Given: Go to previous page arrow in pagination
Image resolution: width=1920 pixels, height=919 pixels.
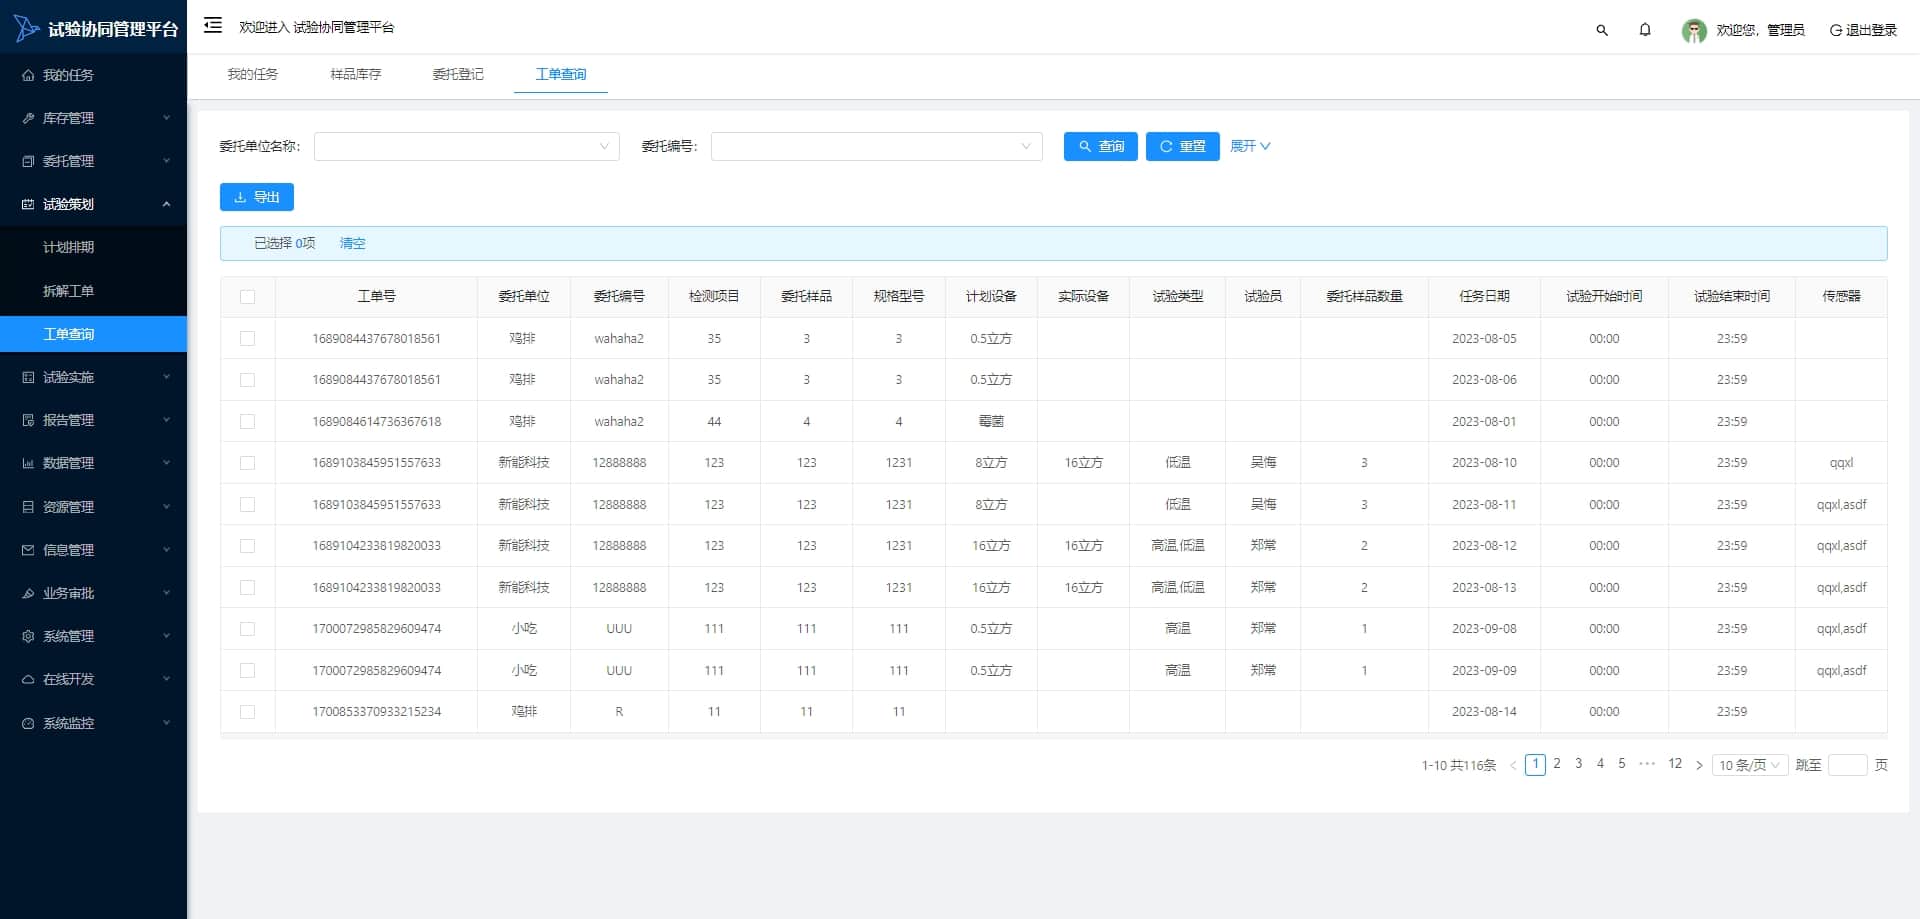Looking at the screenshot, I should [x=1513, y=765].
